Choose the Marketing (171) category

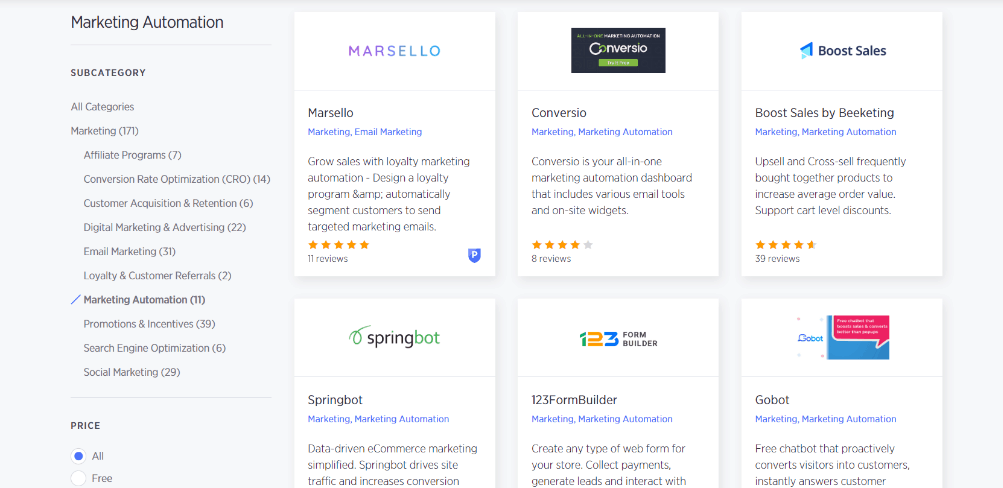tap(105, 130)
